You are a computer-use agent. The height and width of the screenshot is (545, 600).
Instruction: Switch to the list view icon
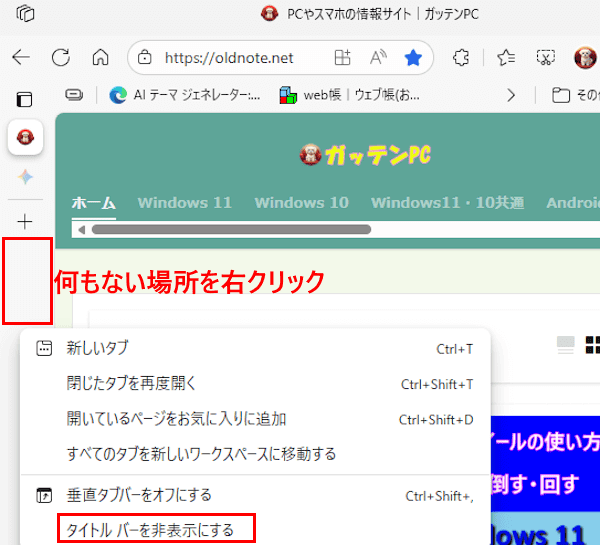click(565, 345)
